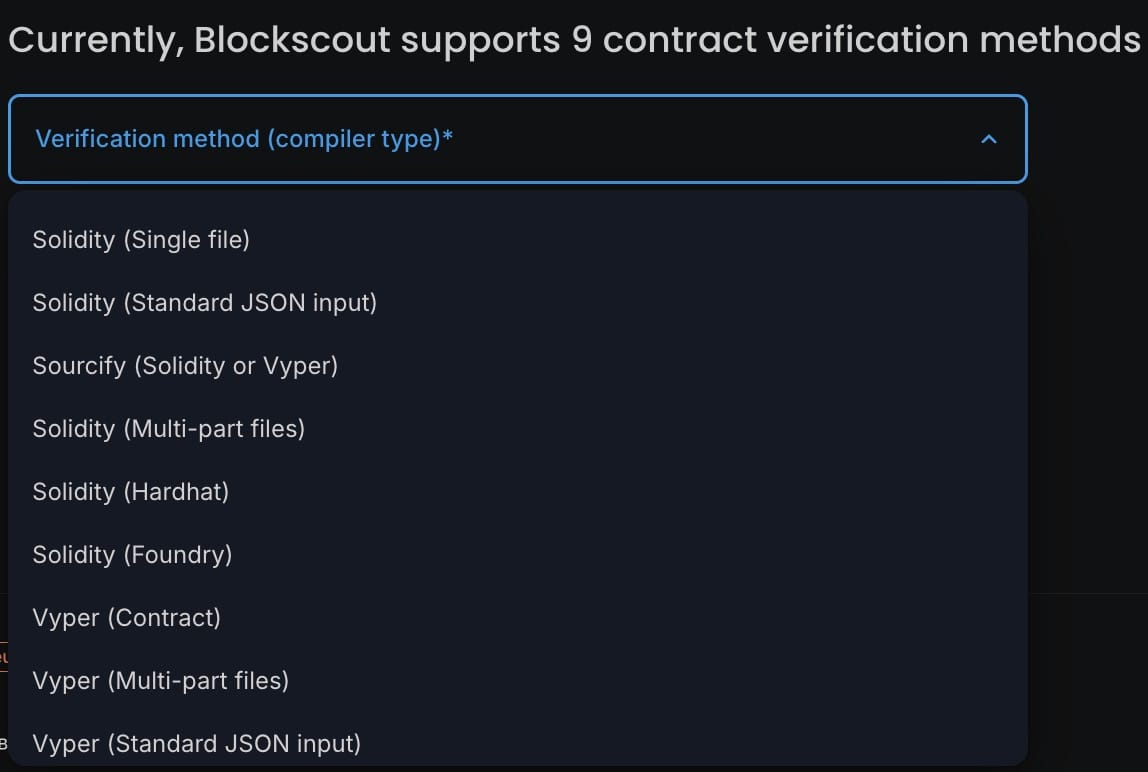Select Solidity (Single file) verification method
The height and width of the screenshot is (772, 1148).
(x=141, y=240)
